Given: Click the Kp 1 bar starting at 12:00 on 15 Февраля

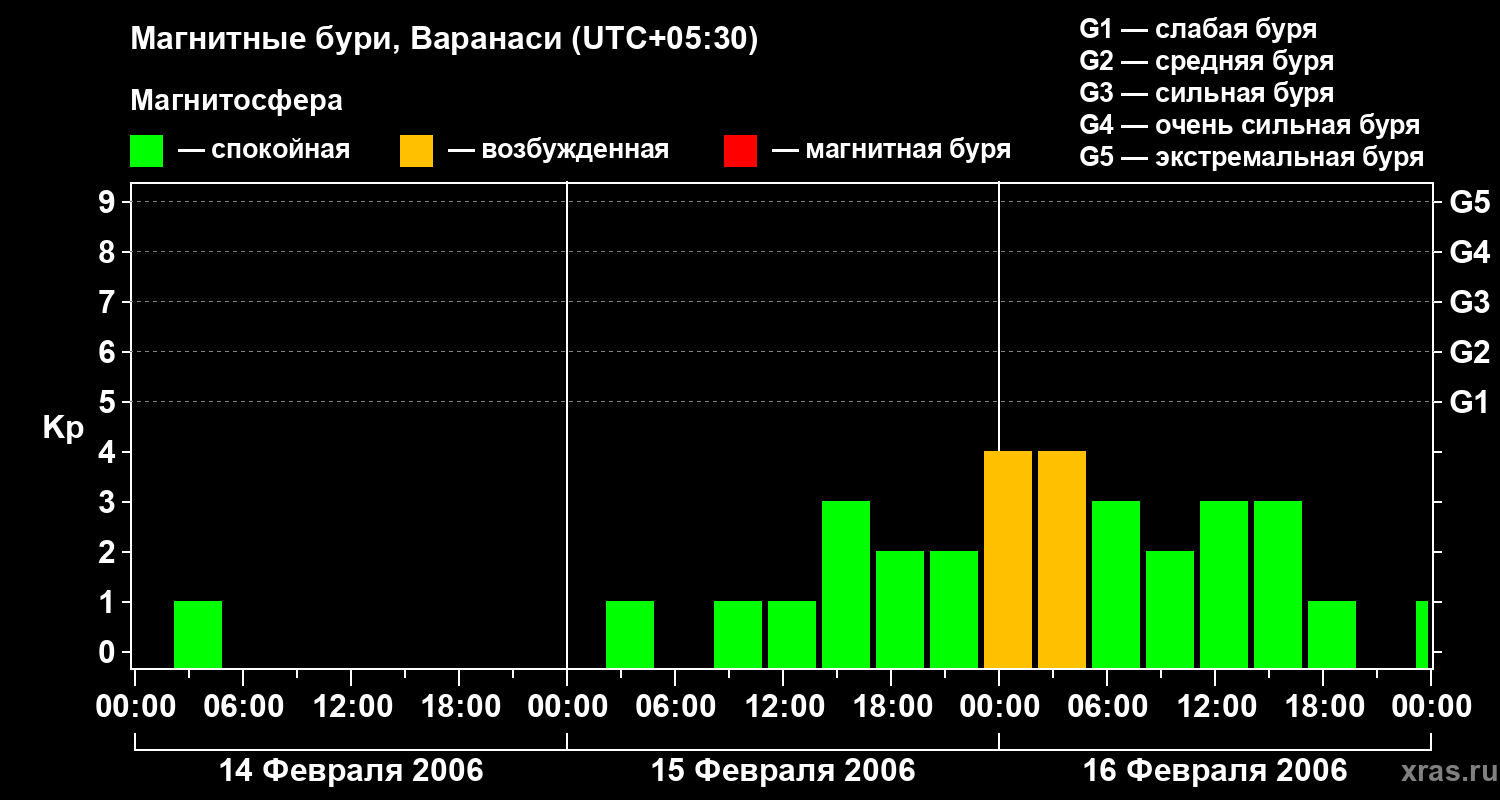Looking at the screenshot, I should pos(792,635).
